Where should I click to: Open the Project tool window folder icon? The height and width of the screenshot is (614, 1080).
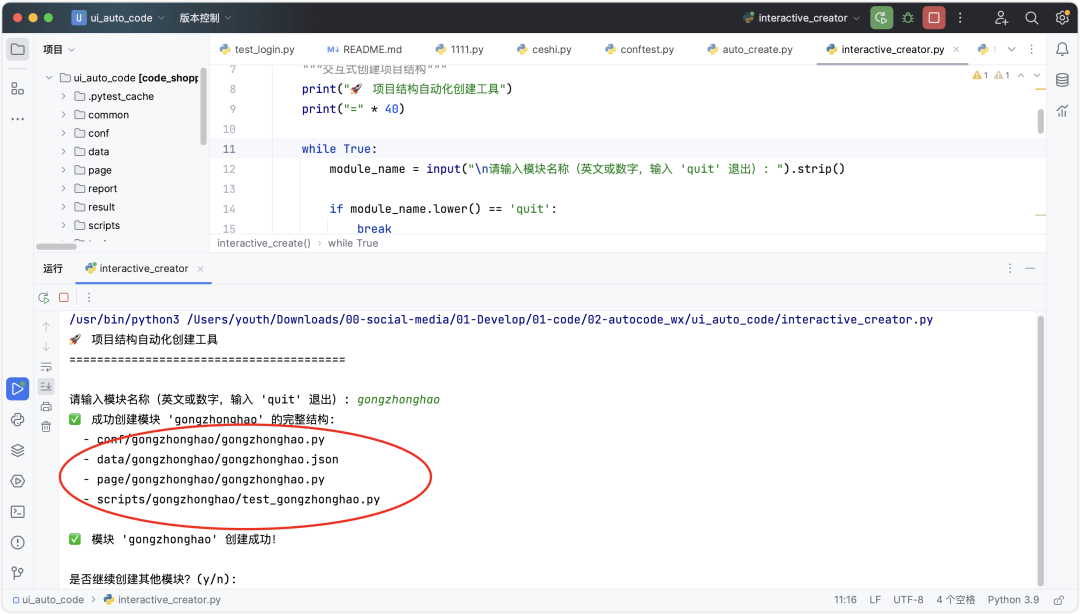tap(18, 49)
